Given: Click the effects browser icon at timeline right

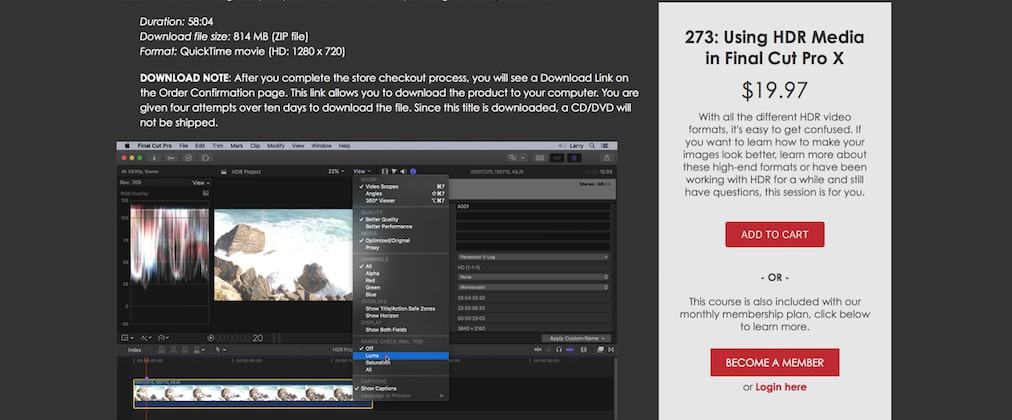Looking at the screenshot, I should (601, 349).
